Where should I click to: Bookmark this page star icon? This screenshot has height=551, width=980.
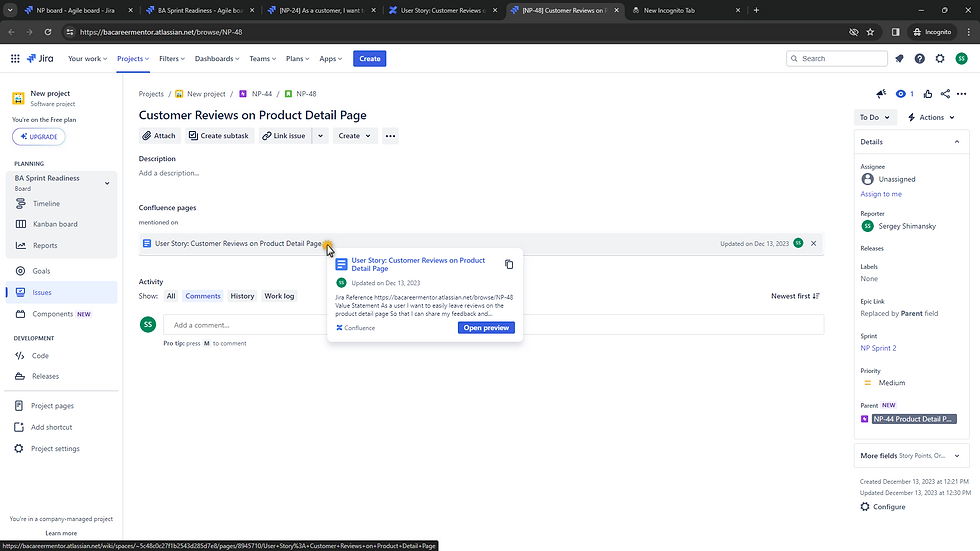[x=870, y=32]
